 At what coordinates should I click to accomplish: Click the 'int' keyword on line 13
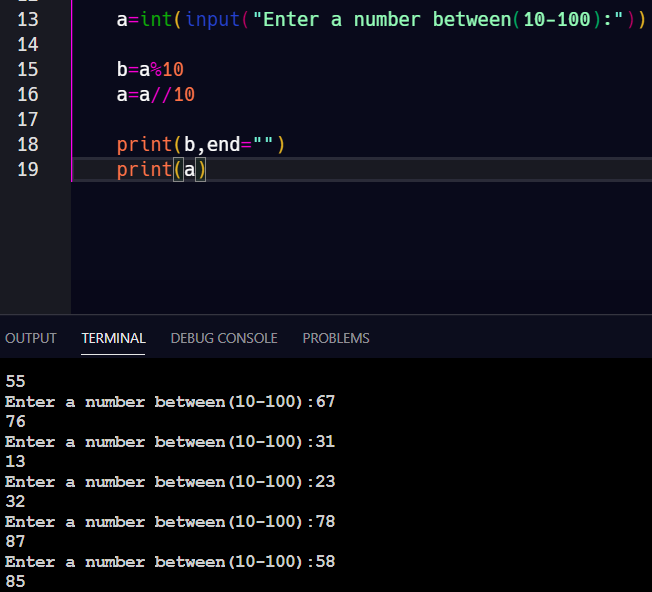pos(156,19)
